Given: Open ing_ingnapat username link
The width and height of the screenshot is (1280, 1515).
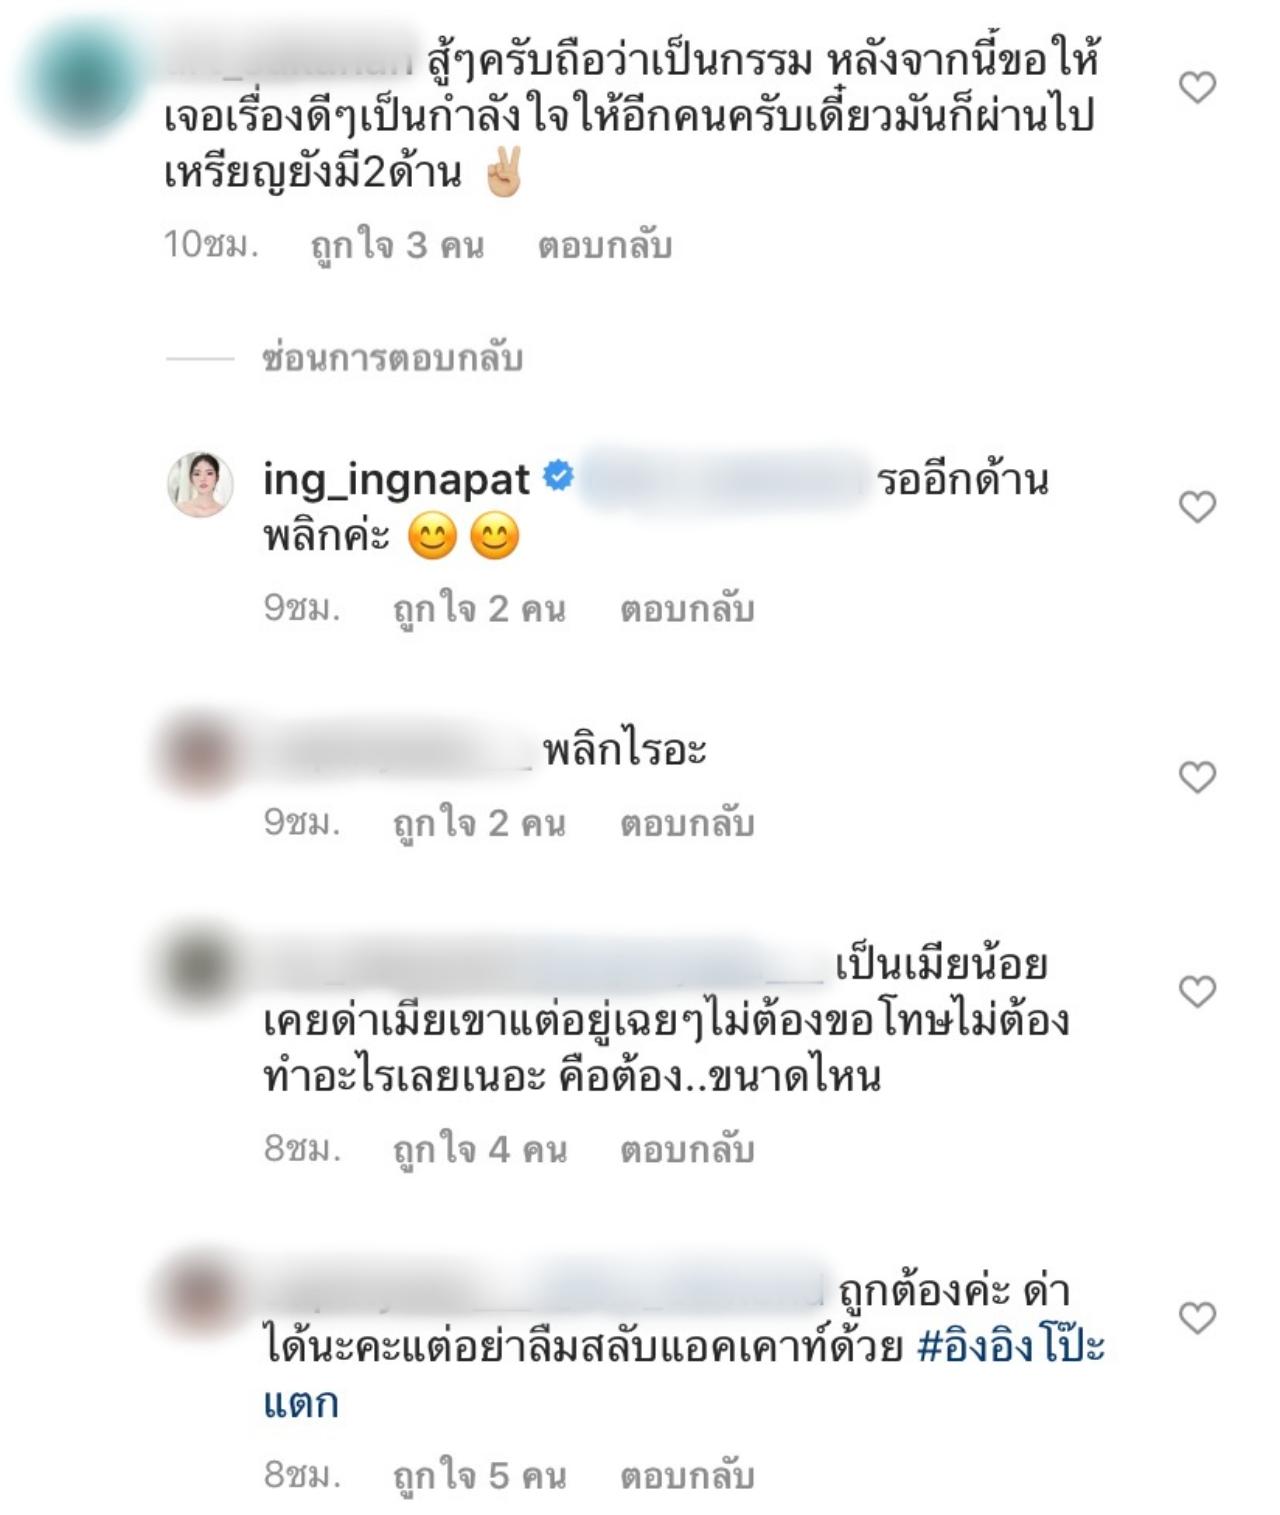Looking at the screenshot, I should tap(396, 480).
